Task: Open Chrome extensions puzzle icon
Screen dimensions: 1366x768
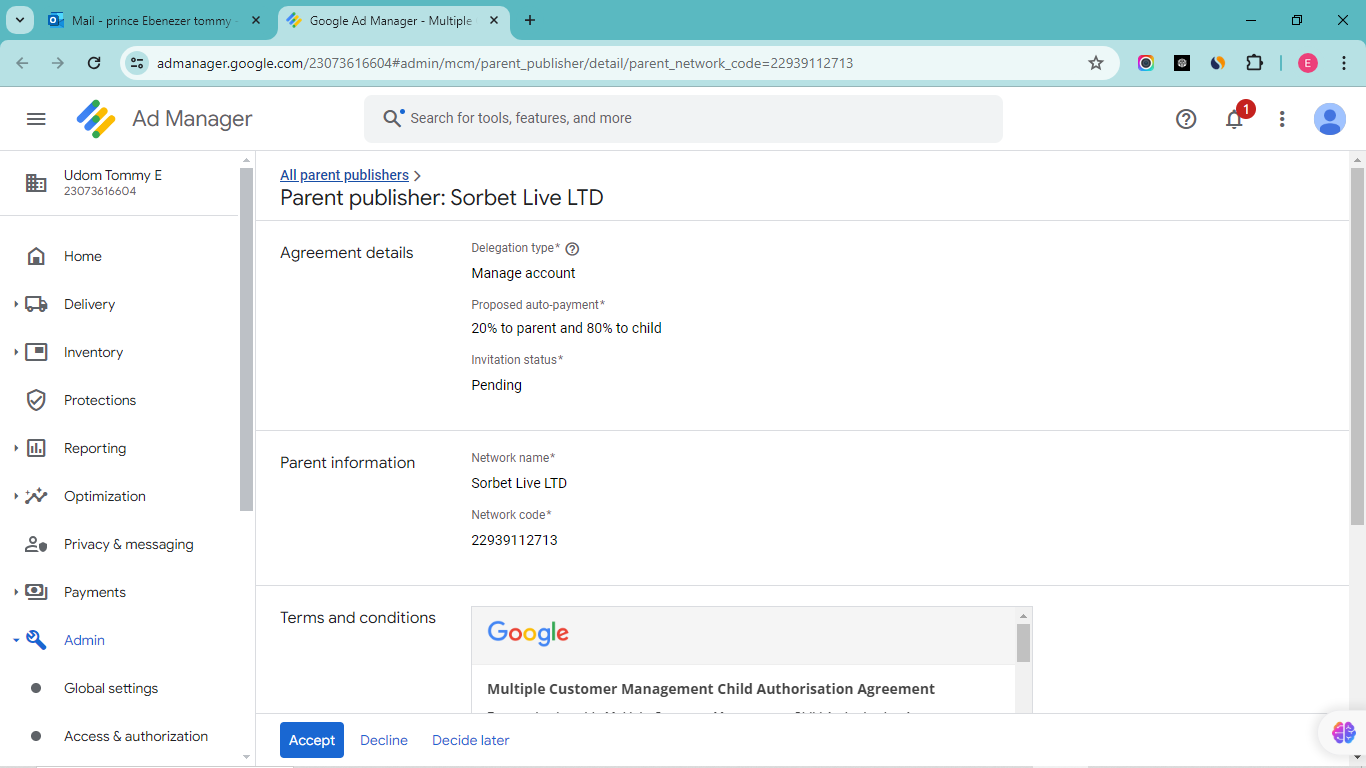Action: pos(1254,63)
